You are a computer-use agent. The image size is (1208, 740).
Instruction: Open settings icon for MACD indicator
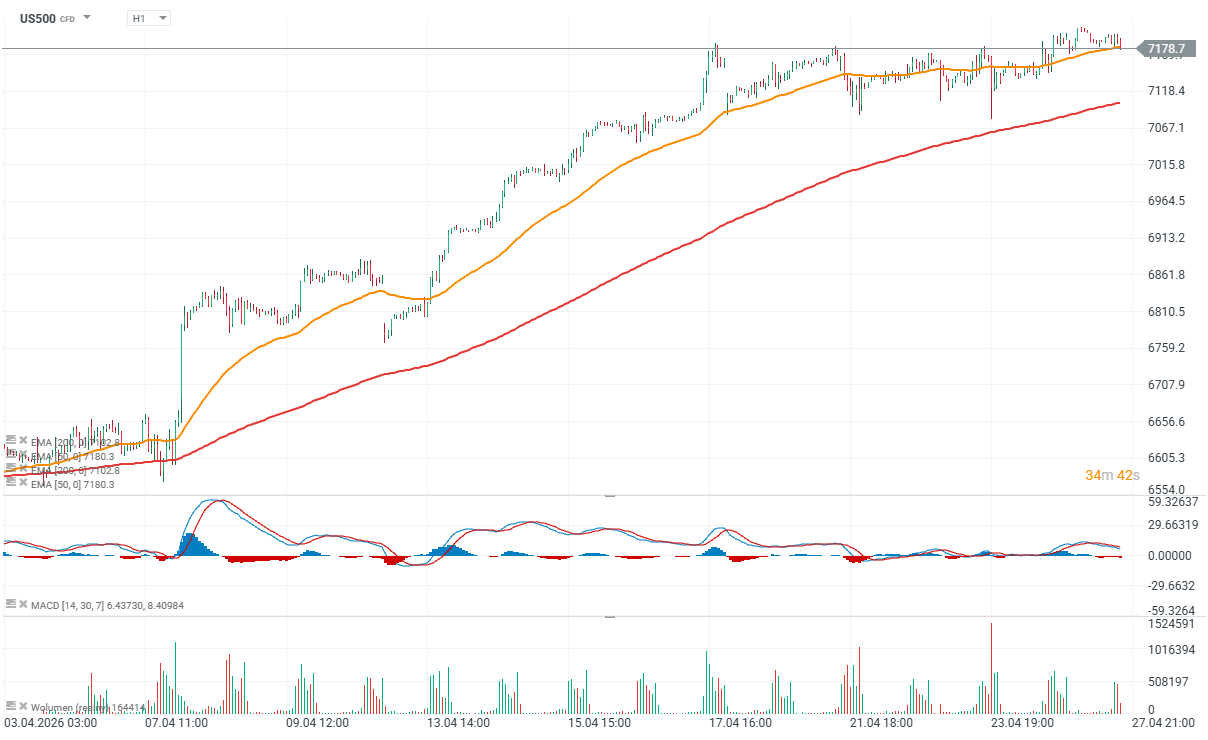[x=10, y=605]
